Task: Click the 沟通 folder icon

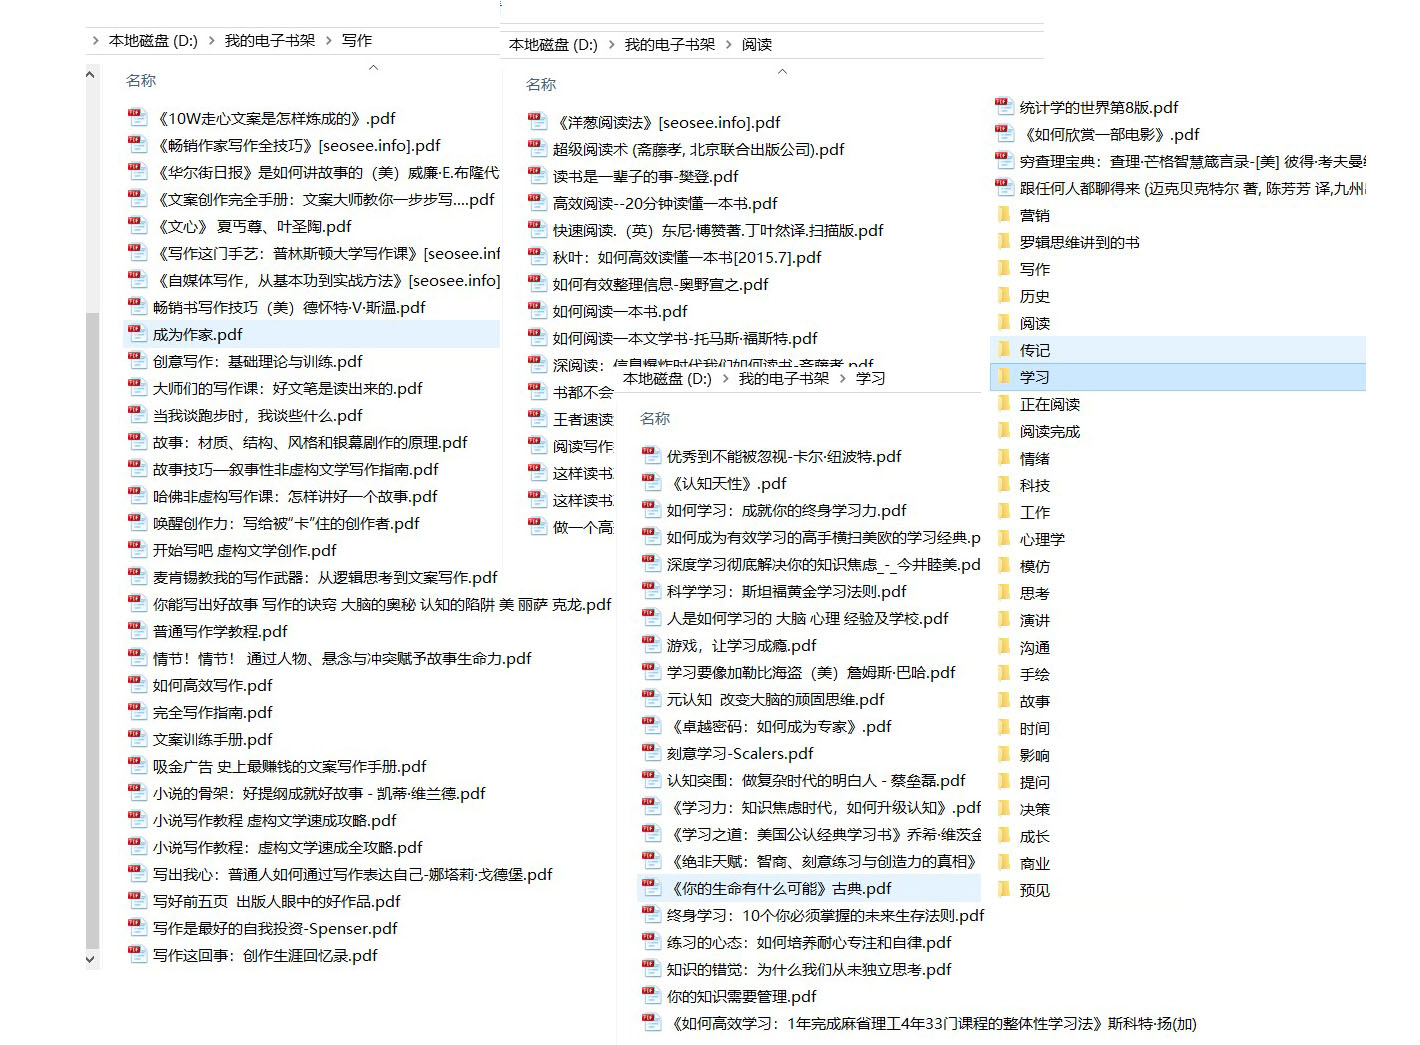Action: (1004, 647)
